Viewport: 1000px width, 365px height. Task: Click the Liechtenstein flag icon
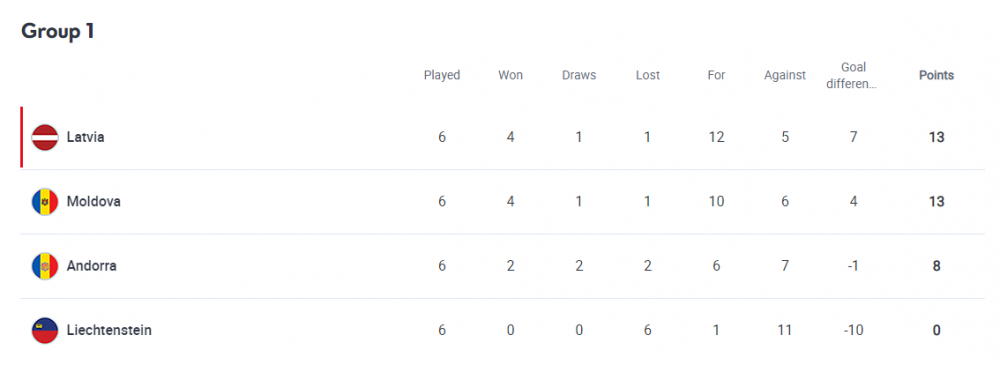(45, 331)
